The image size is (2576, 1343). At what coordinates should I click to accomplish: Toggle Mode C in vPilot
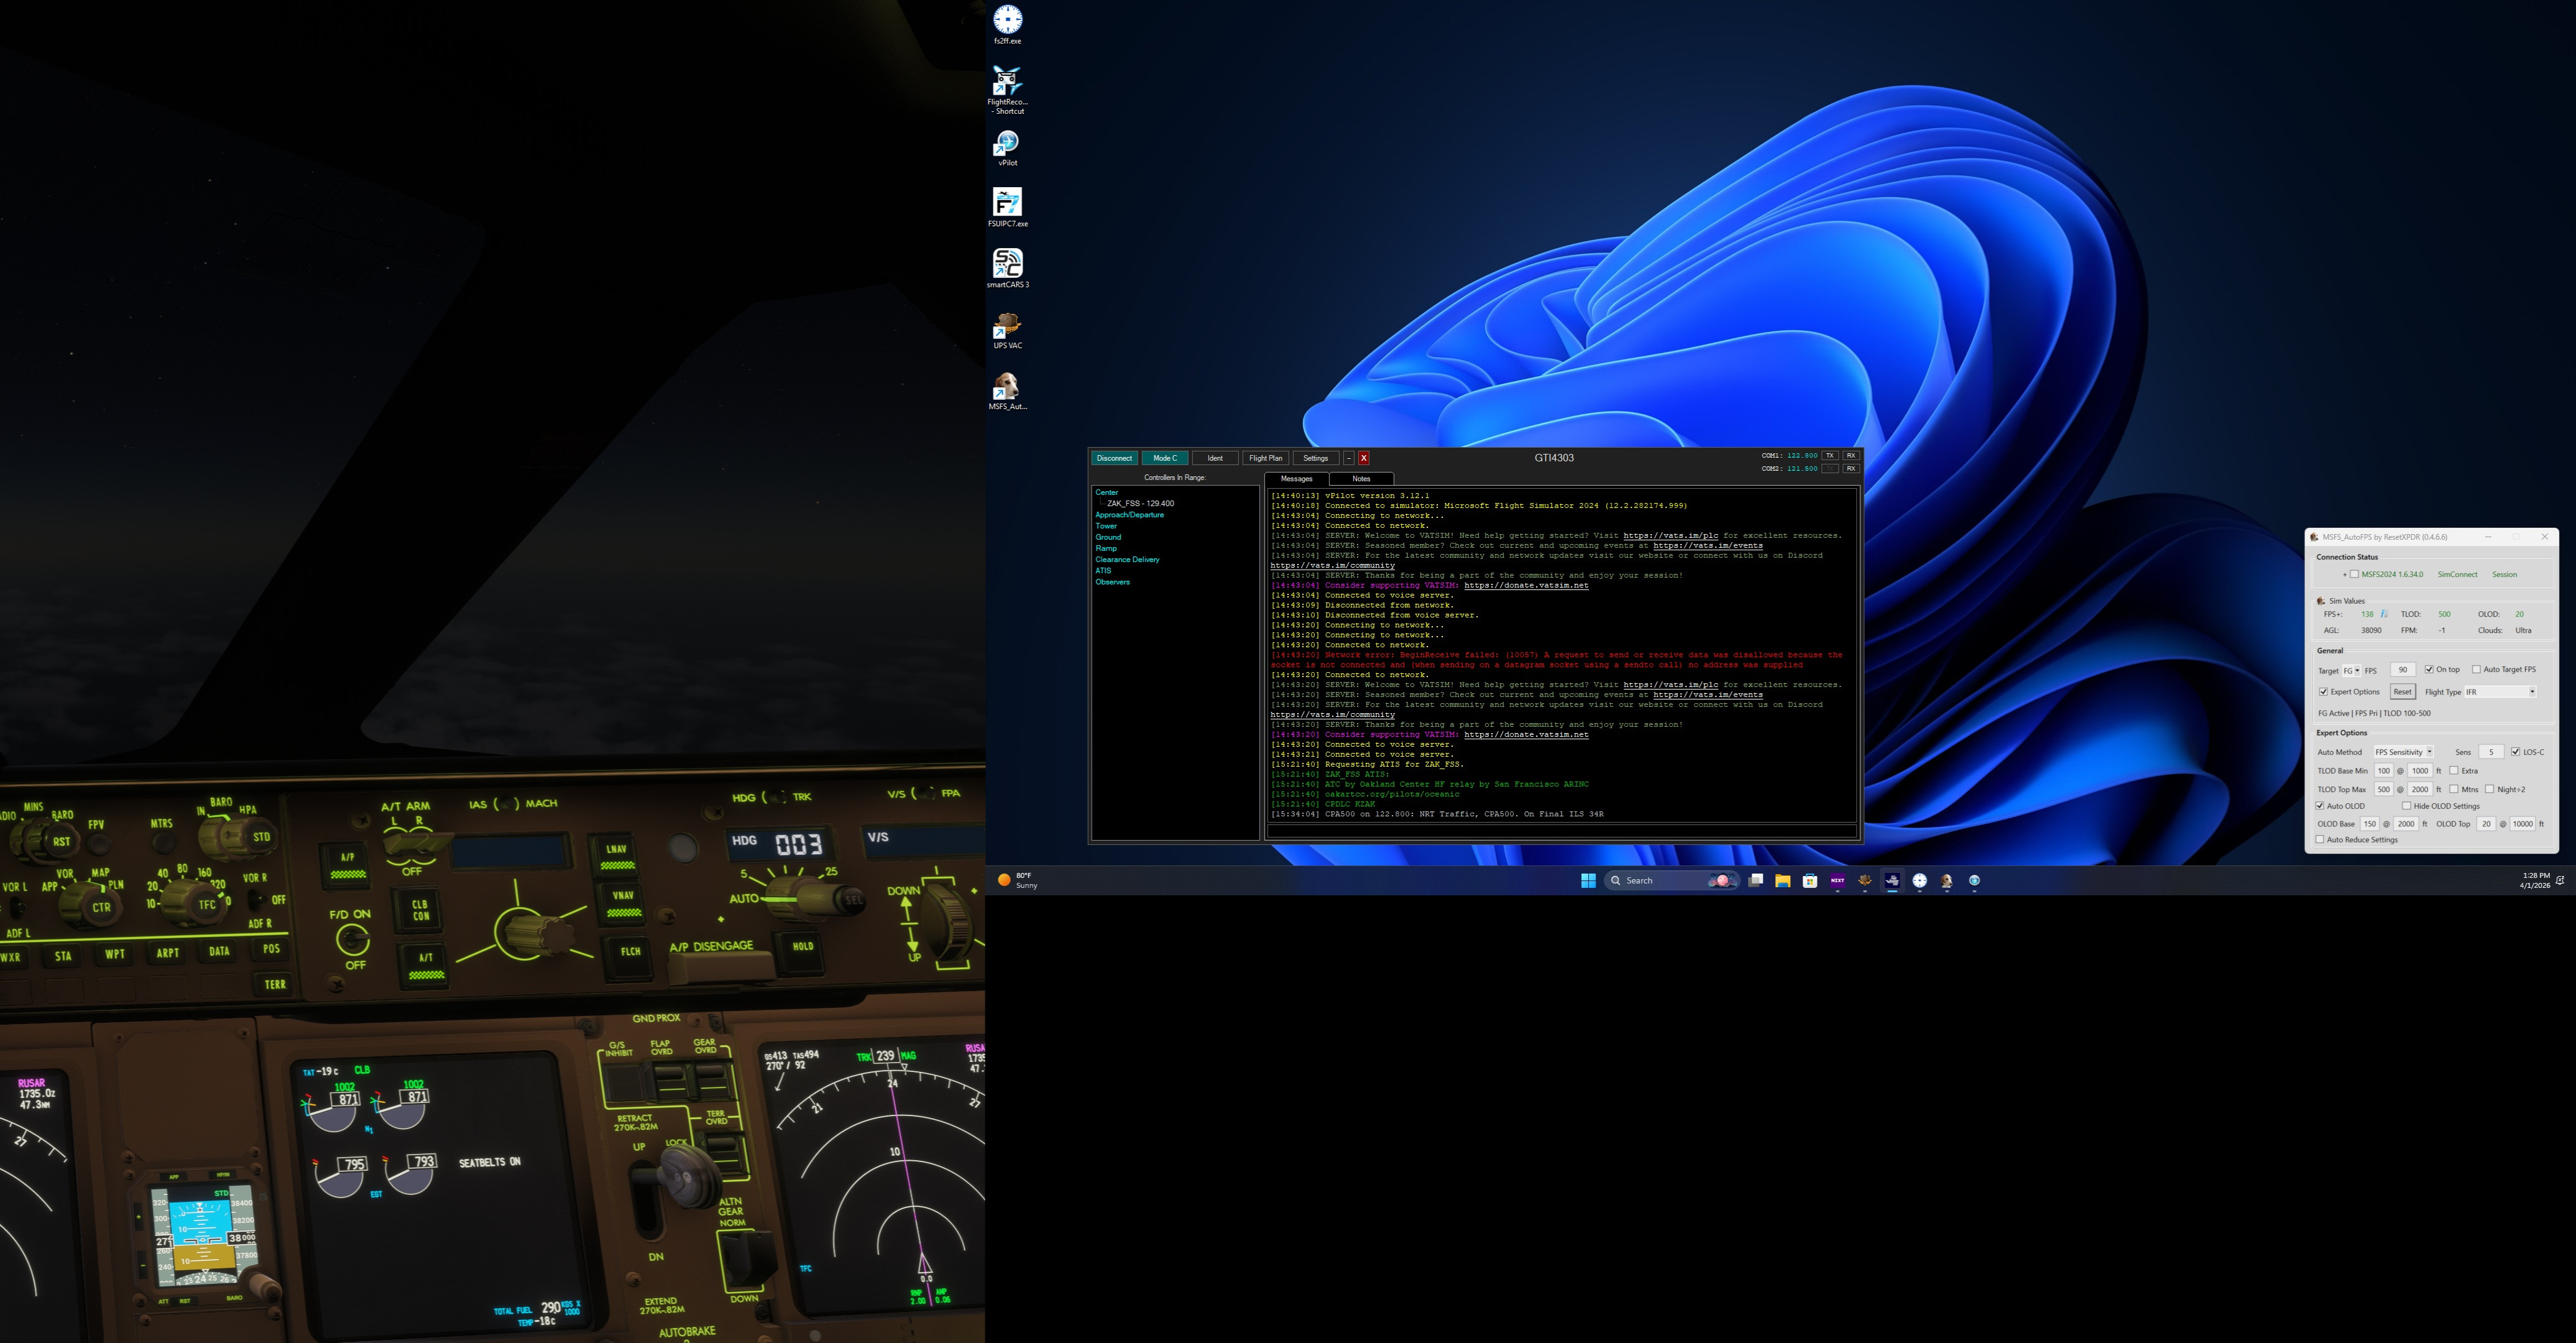pyautogui.click(x=1165, y=458)
